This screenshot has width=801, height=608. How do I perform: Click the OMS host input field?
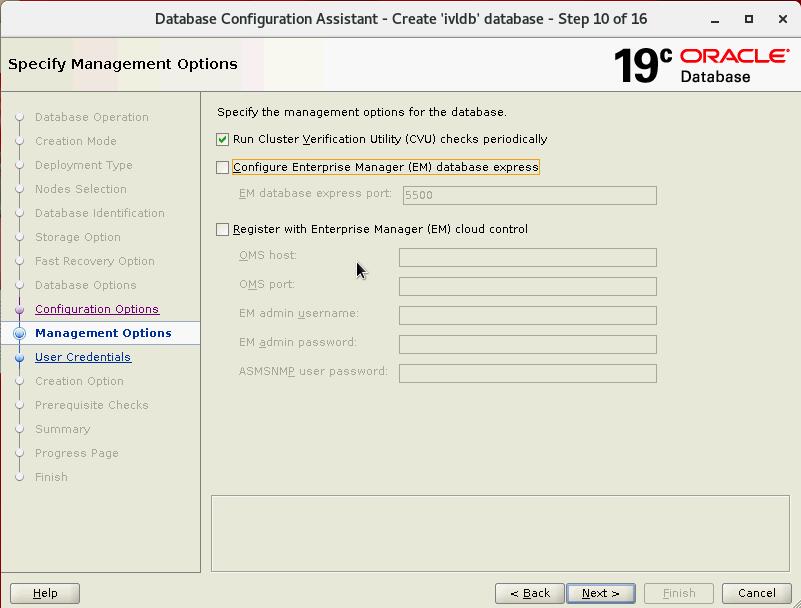(527, 258)
